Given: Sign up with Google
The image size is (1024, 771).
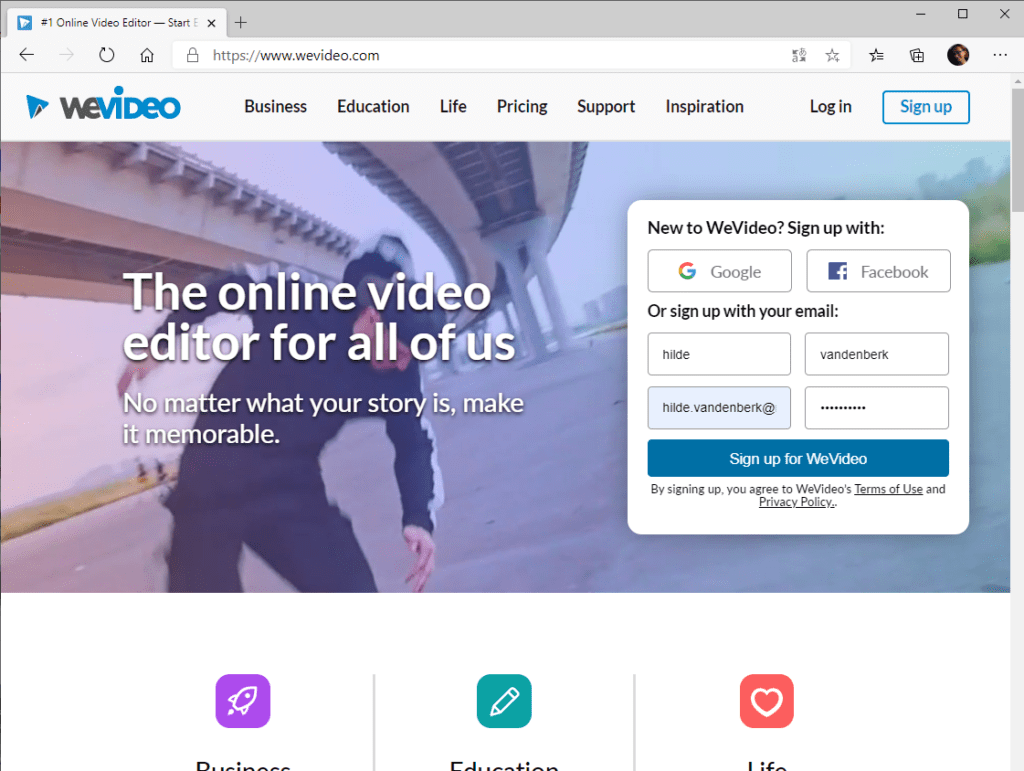Looking at the screenshot, I should tap(720, 271).
